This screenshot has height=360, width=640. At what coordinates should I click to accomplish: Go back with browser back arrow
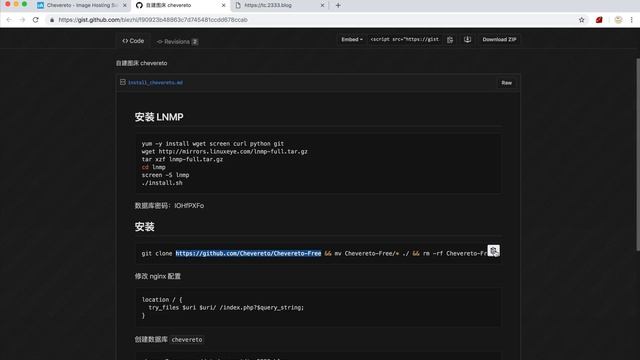[9, 20]
